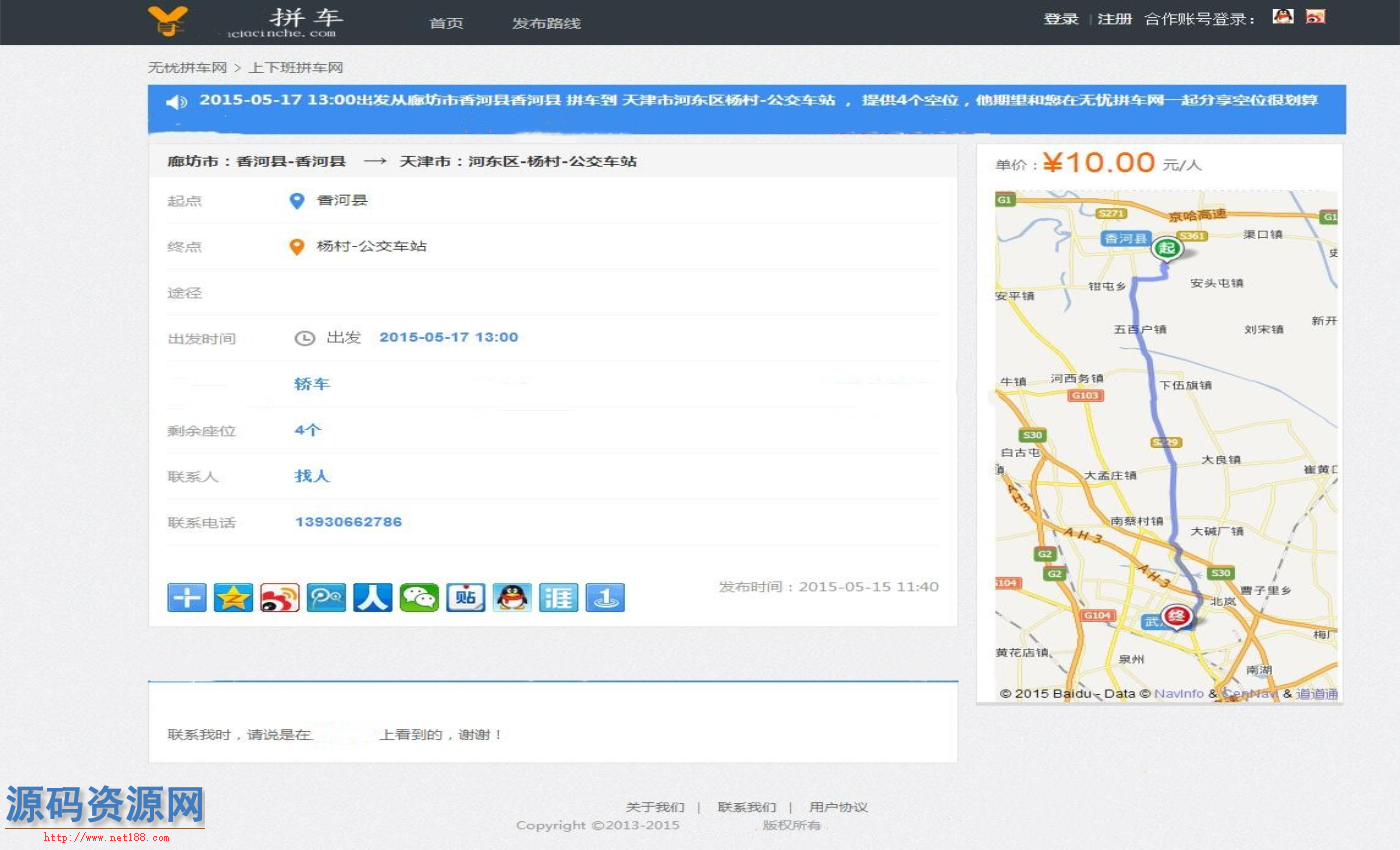Viewport: 1400px width, 850px height.
Task: Open more share options with the plus icon
Action: (x=186, y=597)
